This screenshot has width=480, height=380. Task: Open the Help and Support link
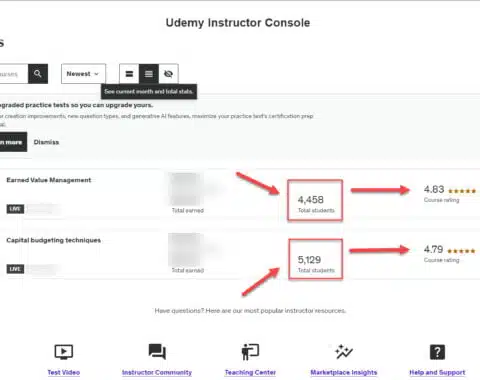click(437, 372)
